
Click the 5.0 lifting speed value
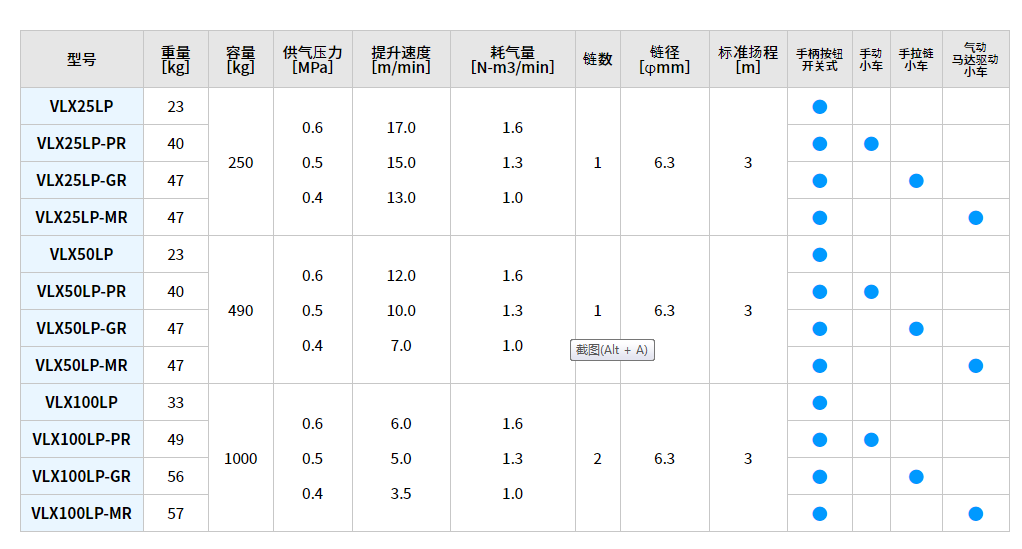[x=401, y=458]
